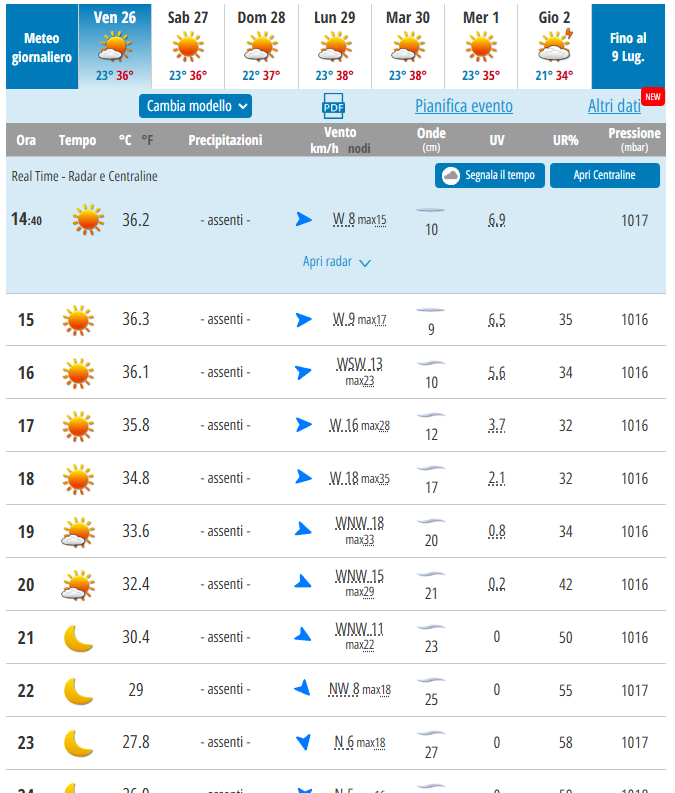Click temperature 36.3 in the 15 row

click(x=136, y=319)
